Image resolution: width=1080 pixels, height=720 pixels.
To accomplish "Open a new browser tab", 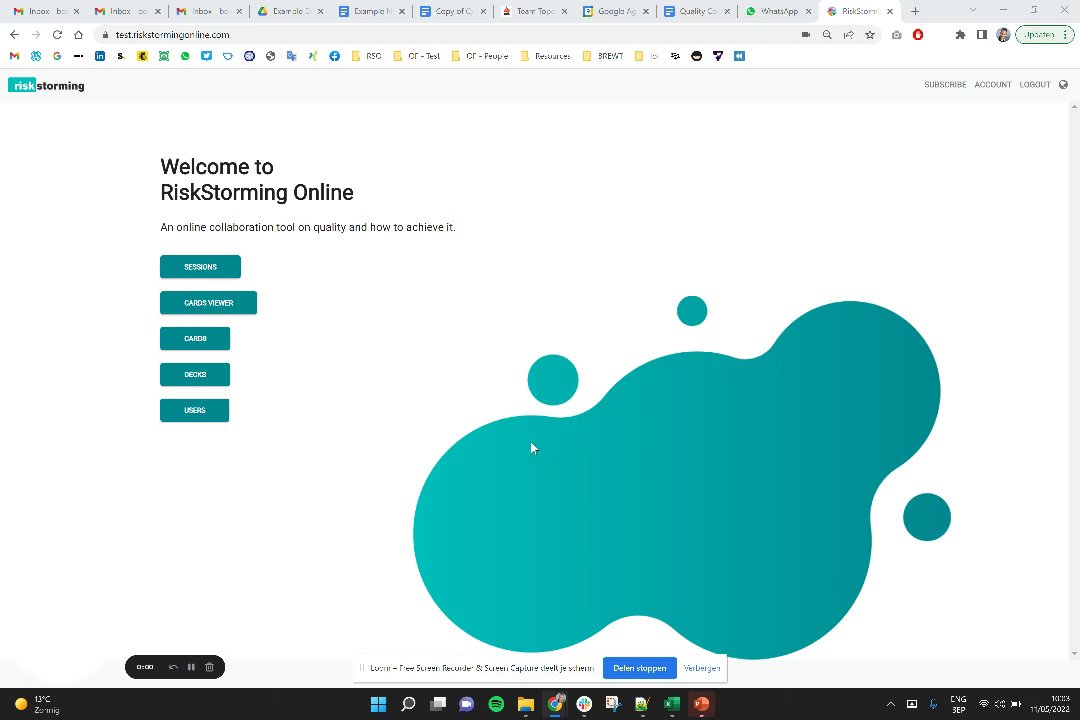I will [915, 11].
